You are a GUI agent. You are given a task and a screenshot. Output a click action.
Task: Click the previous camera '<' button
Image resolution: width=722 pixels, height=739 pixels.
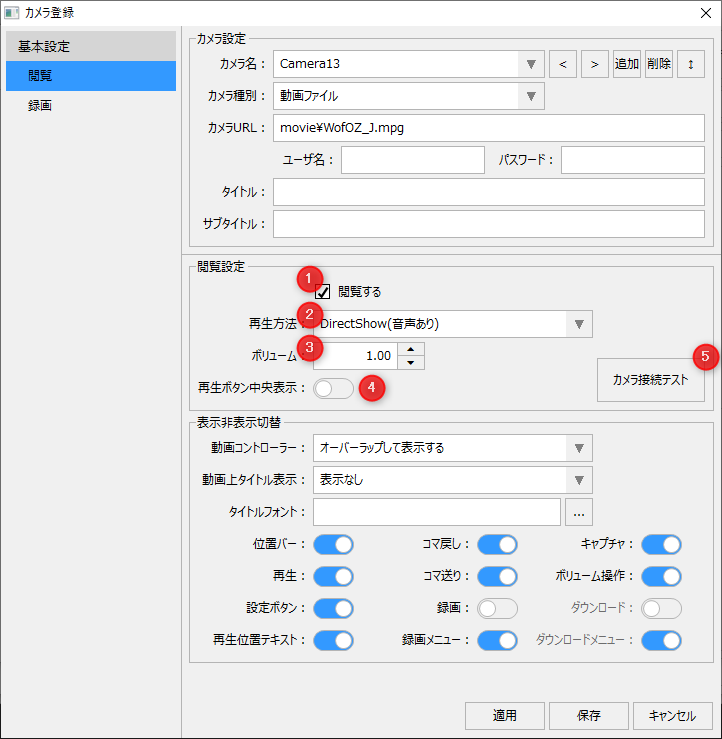563,64
